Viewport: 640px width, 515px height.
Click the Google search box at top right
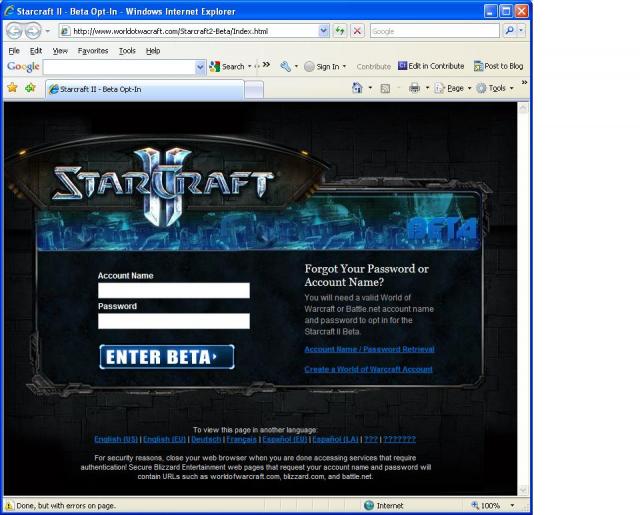(435, 31)
